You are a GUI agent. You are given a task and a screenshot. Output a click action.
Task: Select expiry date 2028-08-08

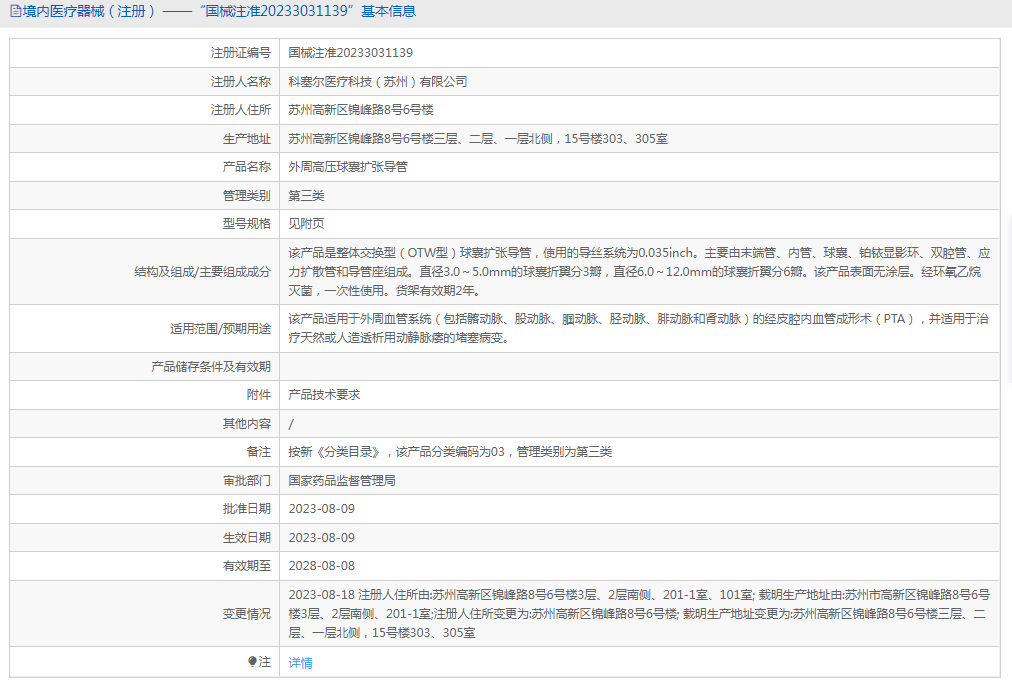point(321,565)
